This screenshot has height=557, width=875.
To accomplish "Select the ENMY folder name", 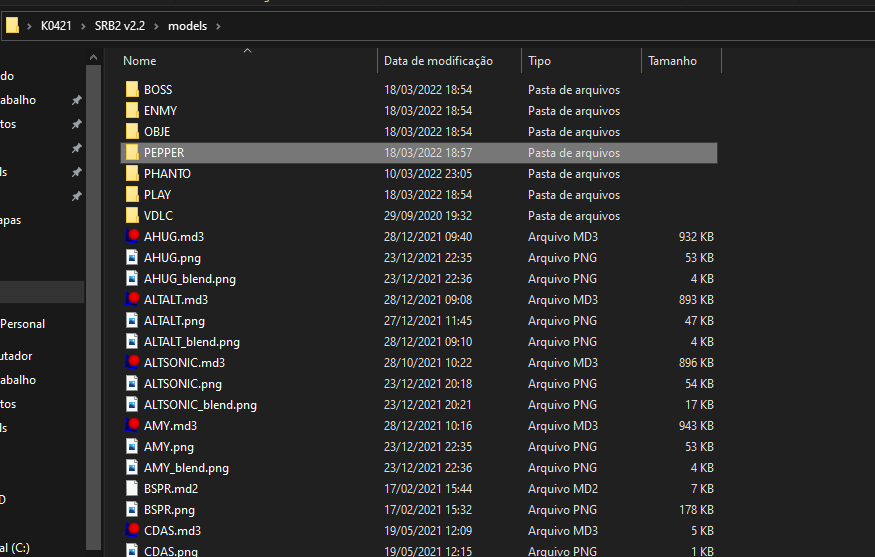I will click(160, 111).
